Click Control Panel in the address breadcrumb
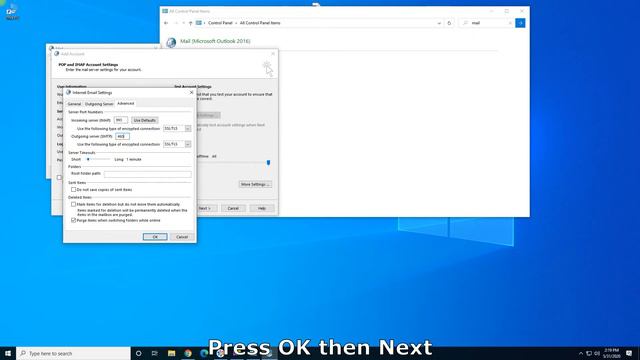Viewport: 640px width, 360px height. [220, 23]
